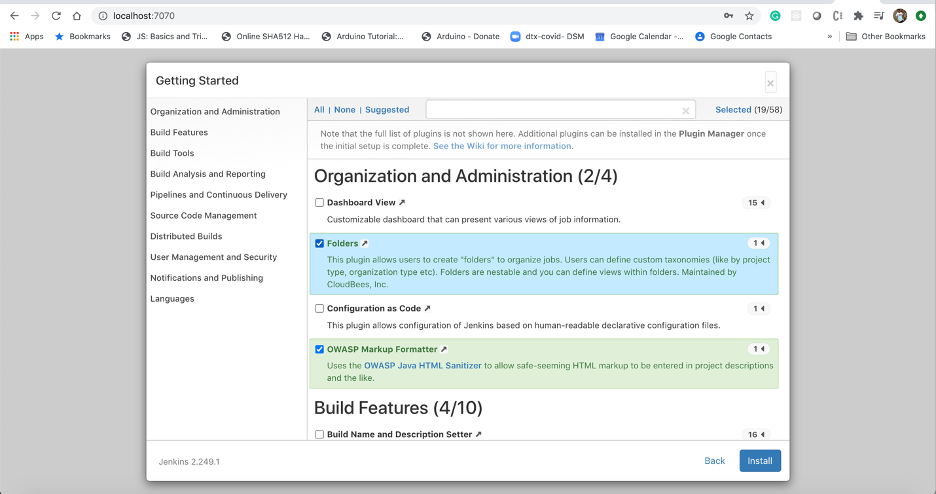Open Online SHA512 Ha... bookmark
This screenshot has height=494, width=936.
click(x=266, y=36)
